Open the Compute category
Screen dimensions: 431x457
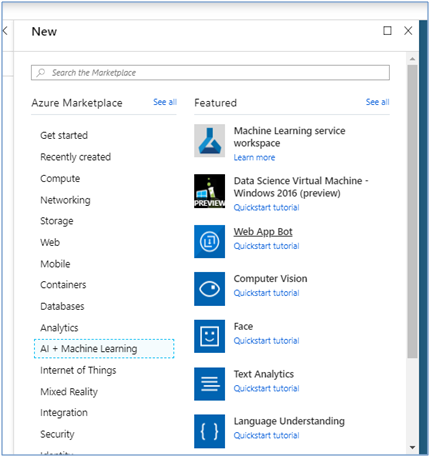(60, 179)
